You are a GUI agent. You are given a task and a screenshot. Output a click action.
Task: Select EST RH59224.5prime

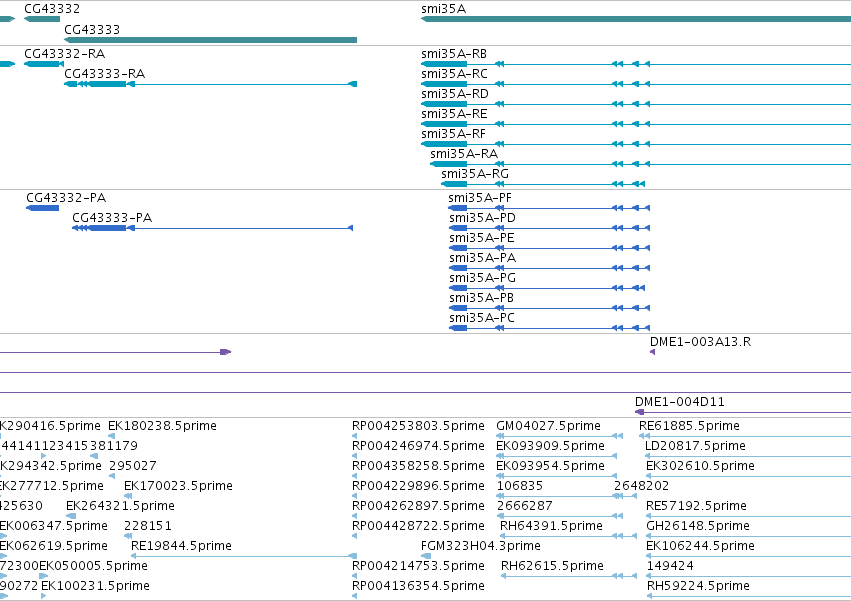coord(698,586)
